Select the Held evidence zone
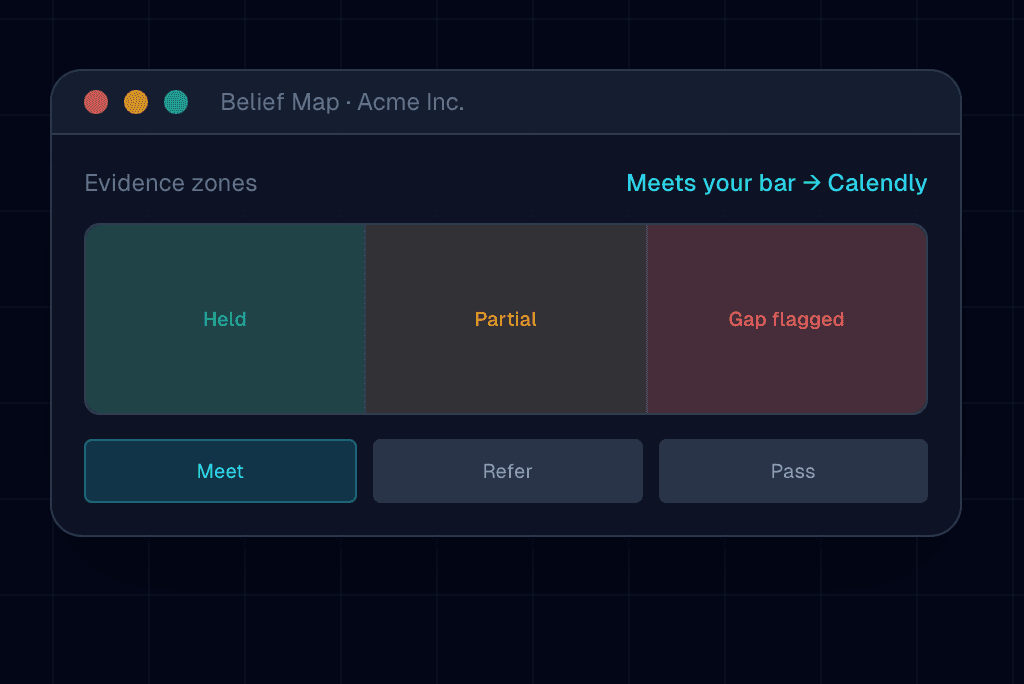The image size is (1024, 684). 224,319
